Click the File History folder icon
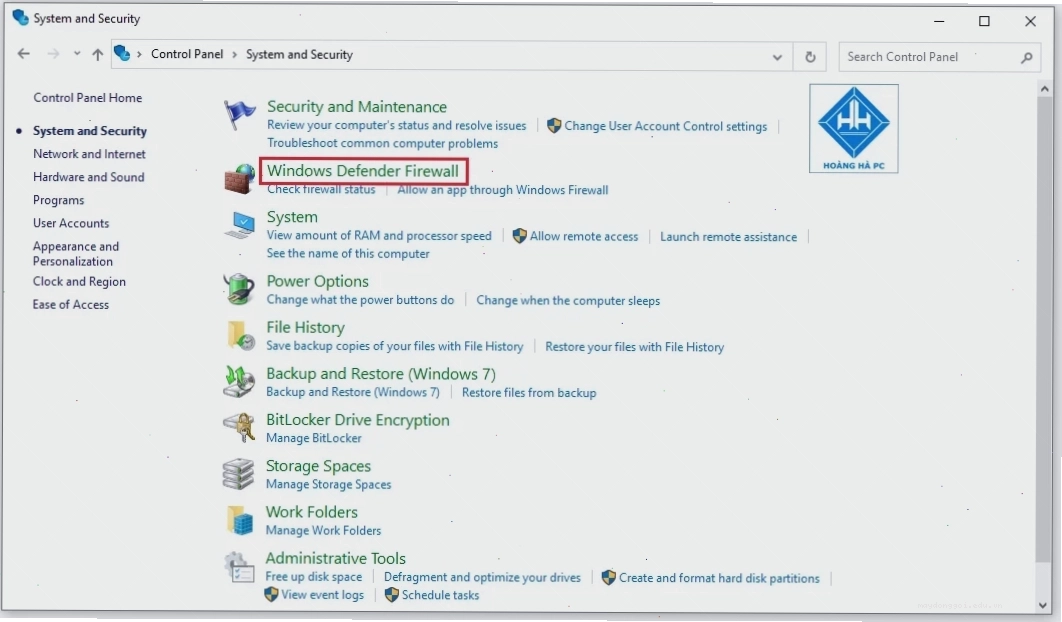Viewport: 1062px width, 622px height. pyautogui.click(x=240, y=335)
